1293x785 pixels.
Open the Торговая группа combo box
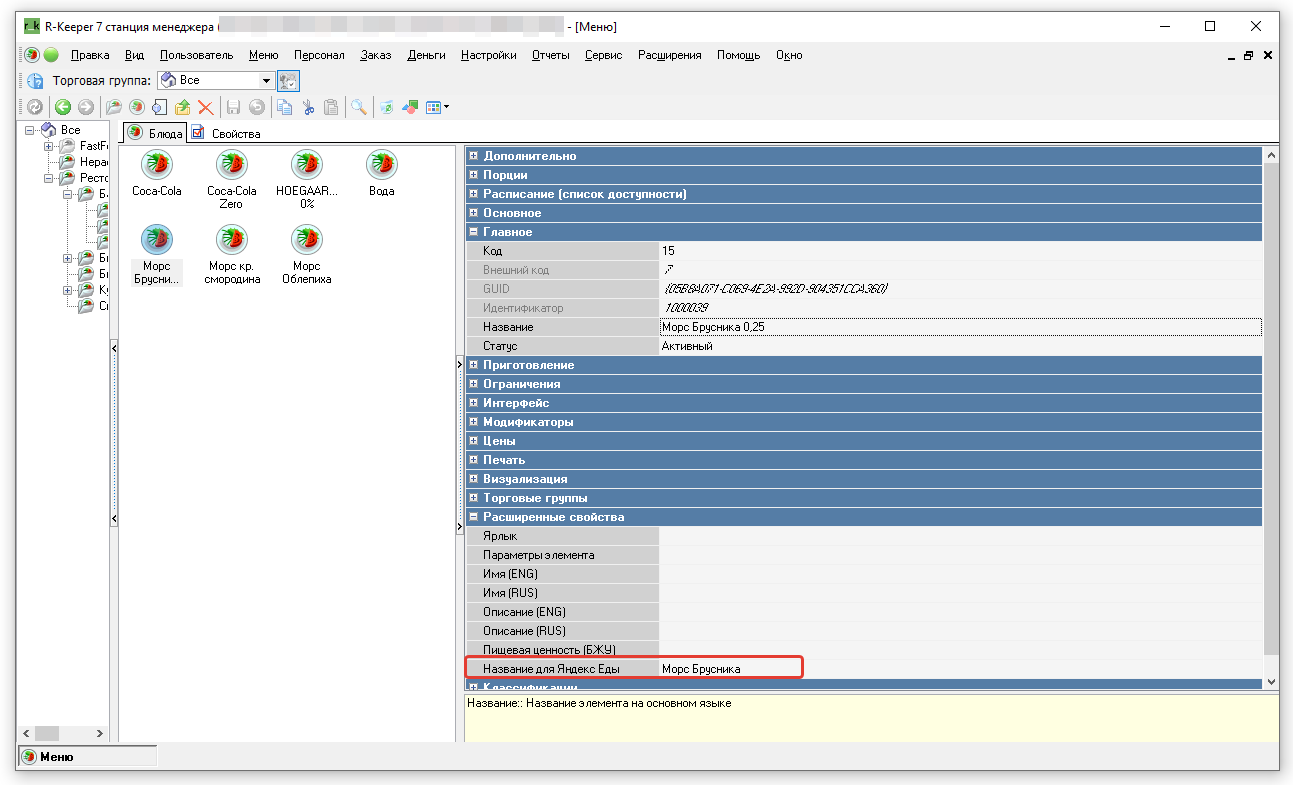pyautogui.click(x=216, y=80)
